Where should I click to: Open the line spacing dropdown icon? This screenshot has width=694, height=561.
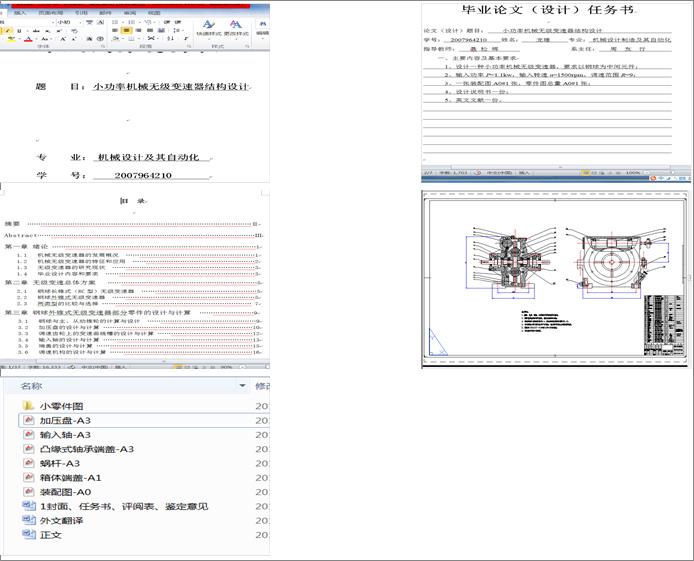(177, 31)
